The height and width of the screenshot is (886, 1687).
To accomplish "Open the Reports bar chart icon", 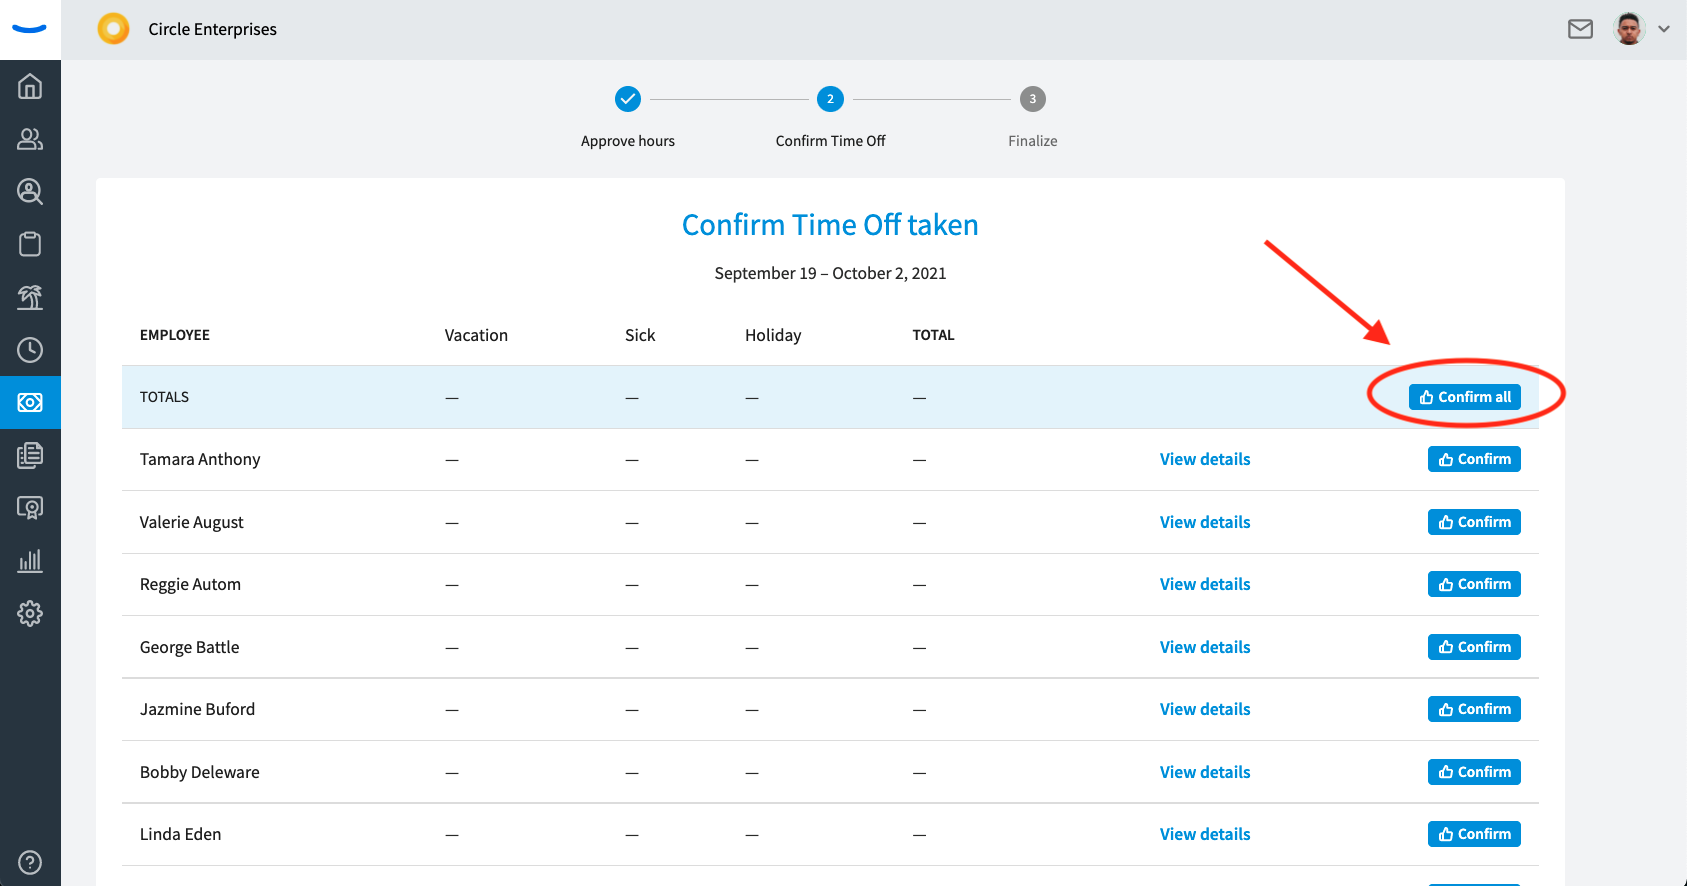I will pyautogui.click(x=30, y=560).
